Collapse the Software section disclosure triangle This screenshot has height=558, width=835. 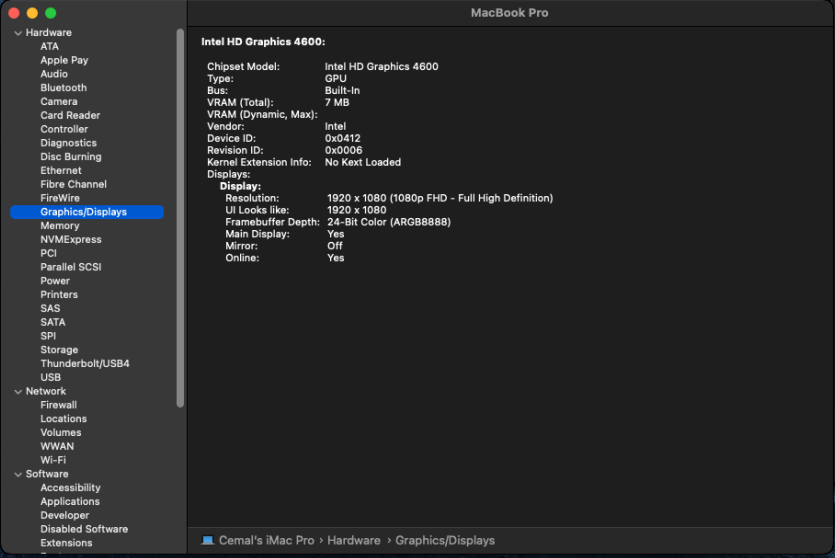(18, 474)
